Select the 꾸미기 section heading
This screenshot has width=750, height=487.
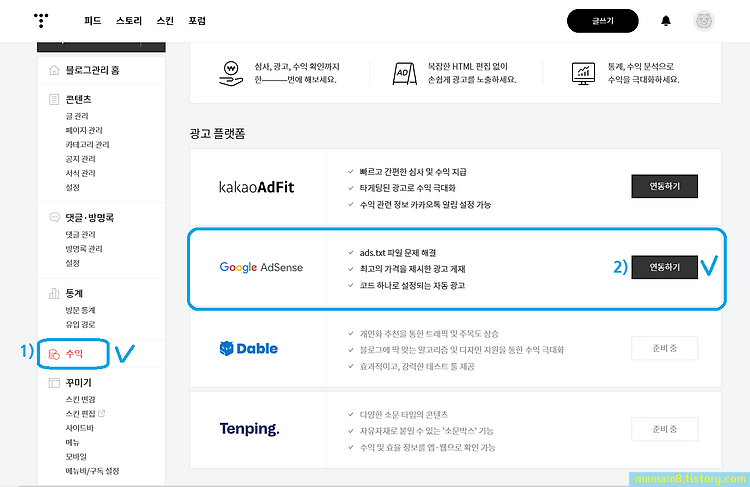pyautogui.click(x=78, y=383)
